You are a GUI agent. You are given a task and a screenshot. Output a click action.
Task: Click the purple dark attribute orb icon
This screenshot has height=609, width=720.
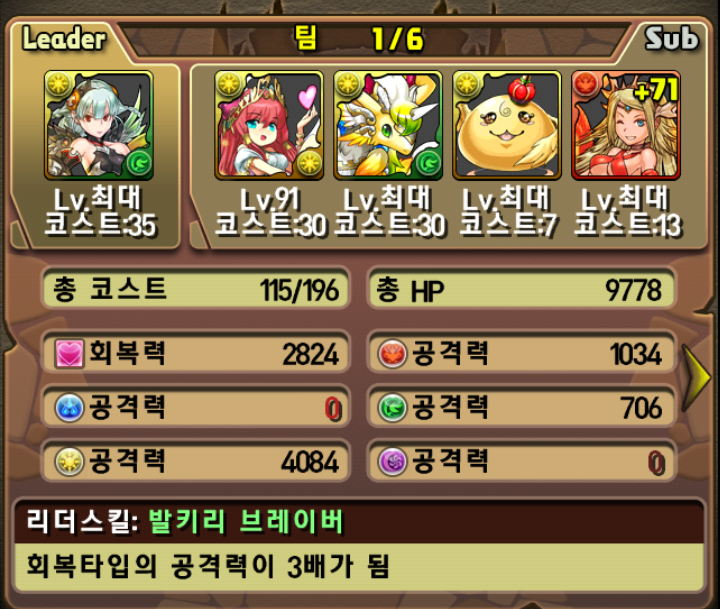coord(392,462)
